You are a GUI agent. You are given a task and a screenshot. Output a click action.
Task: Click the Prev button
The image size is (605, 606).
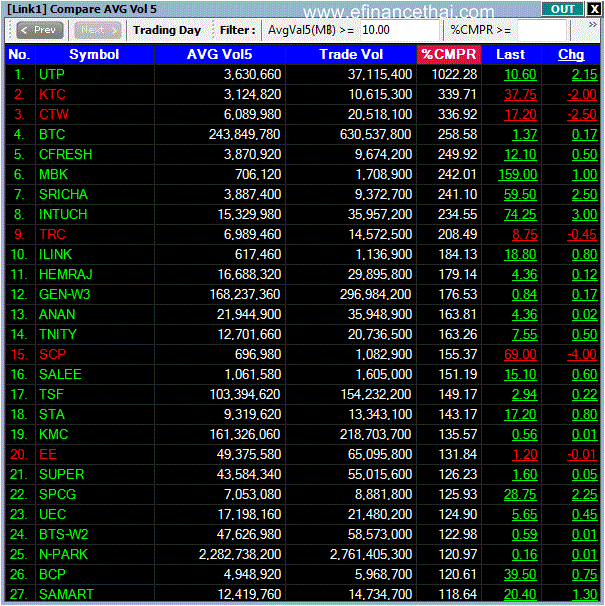point(40,30)
